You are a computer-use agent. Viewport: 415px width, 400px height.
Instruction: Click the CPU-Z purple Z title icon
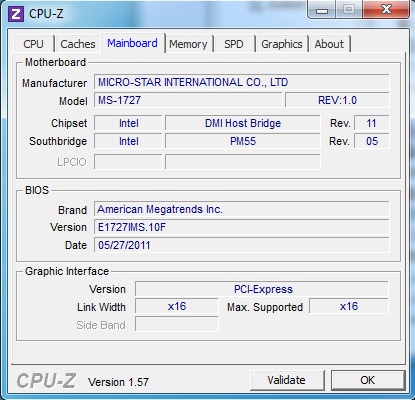16,14
